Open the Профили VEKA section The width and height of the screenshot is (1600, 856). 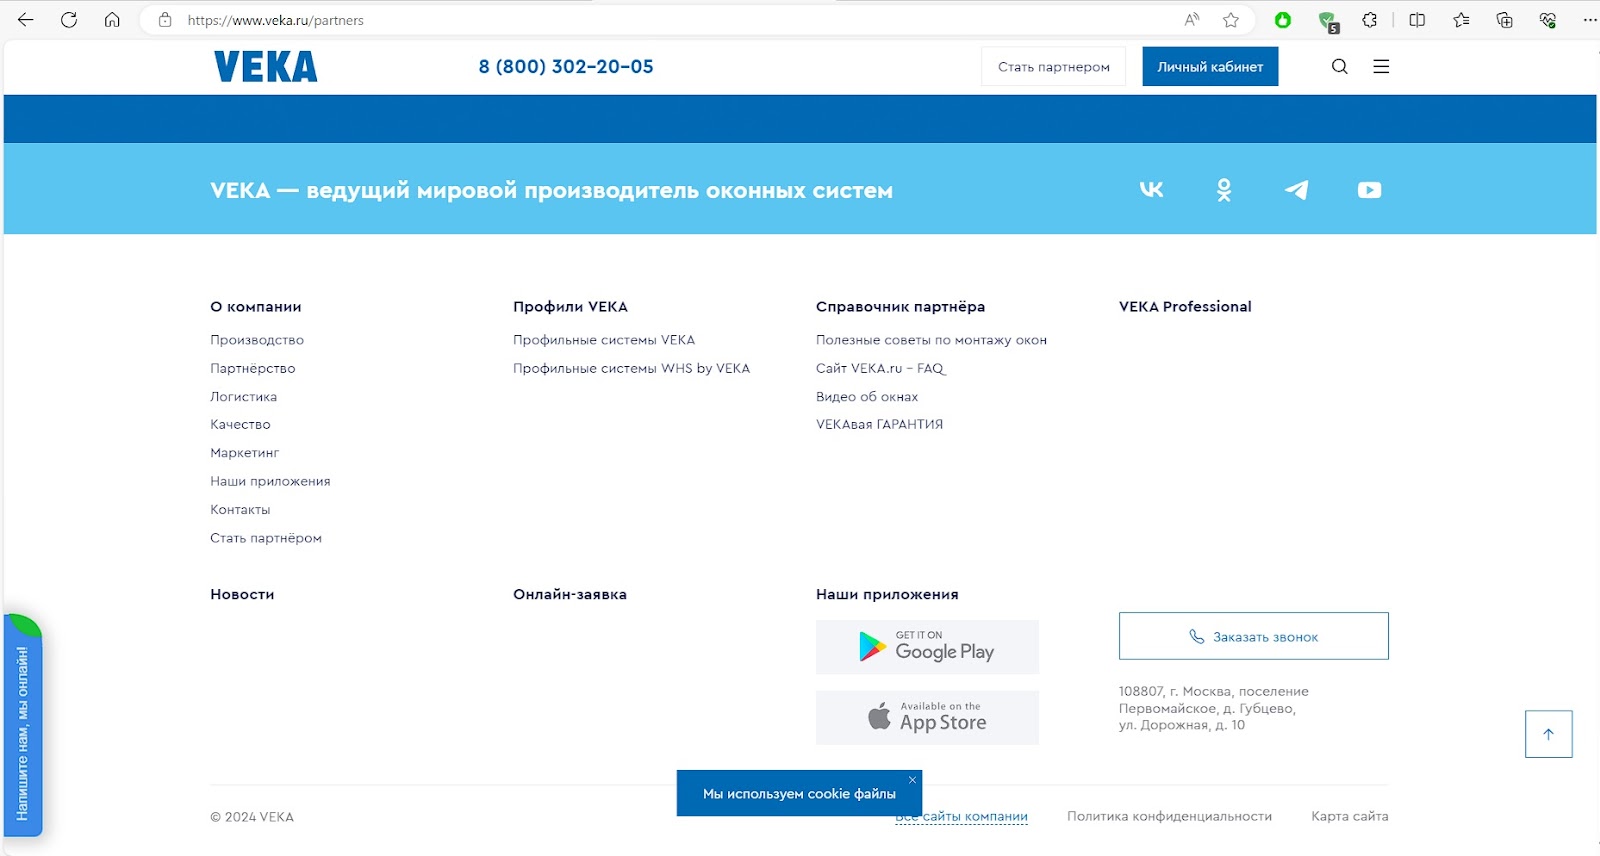[x=570, y=307]
